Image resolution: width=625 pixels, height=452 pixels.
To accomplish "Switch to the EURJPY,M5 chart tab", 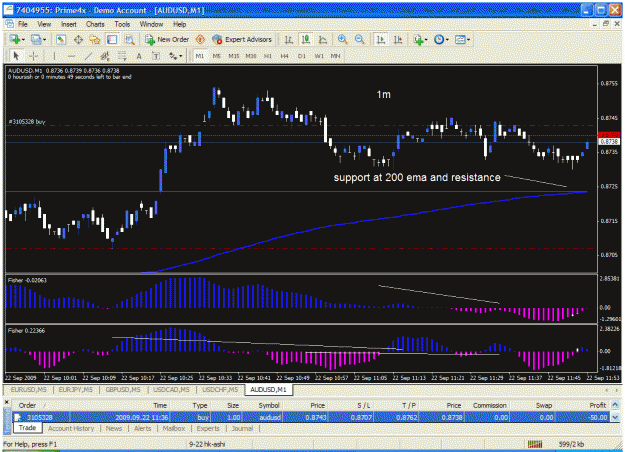I will click(75, 389).
